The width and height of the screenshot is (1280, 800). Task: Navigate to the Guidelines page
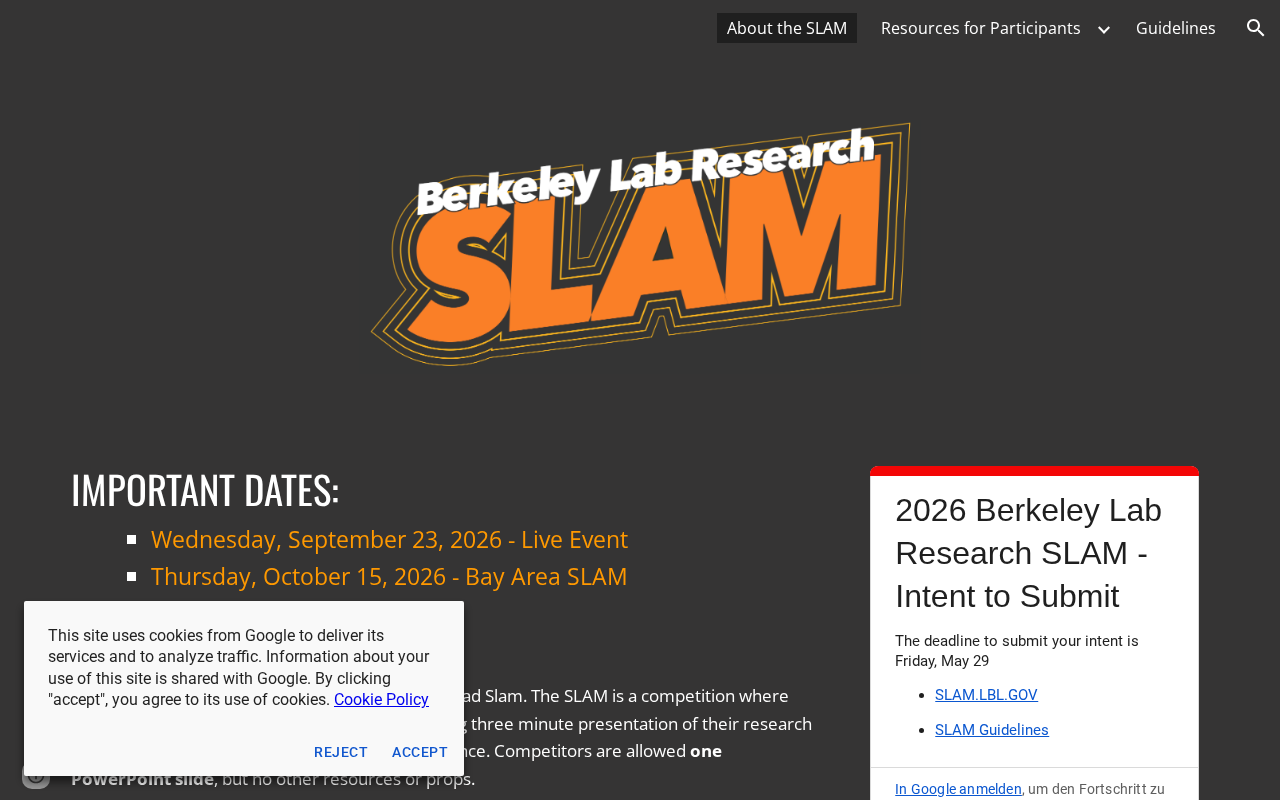click(x=1175, y=28)
